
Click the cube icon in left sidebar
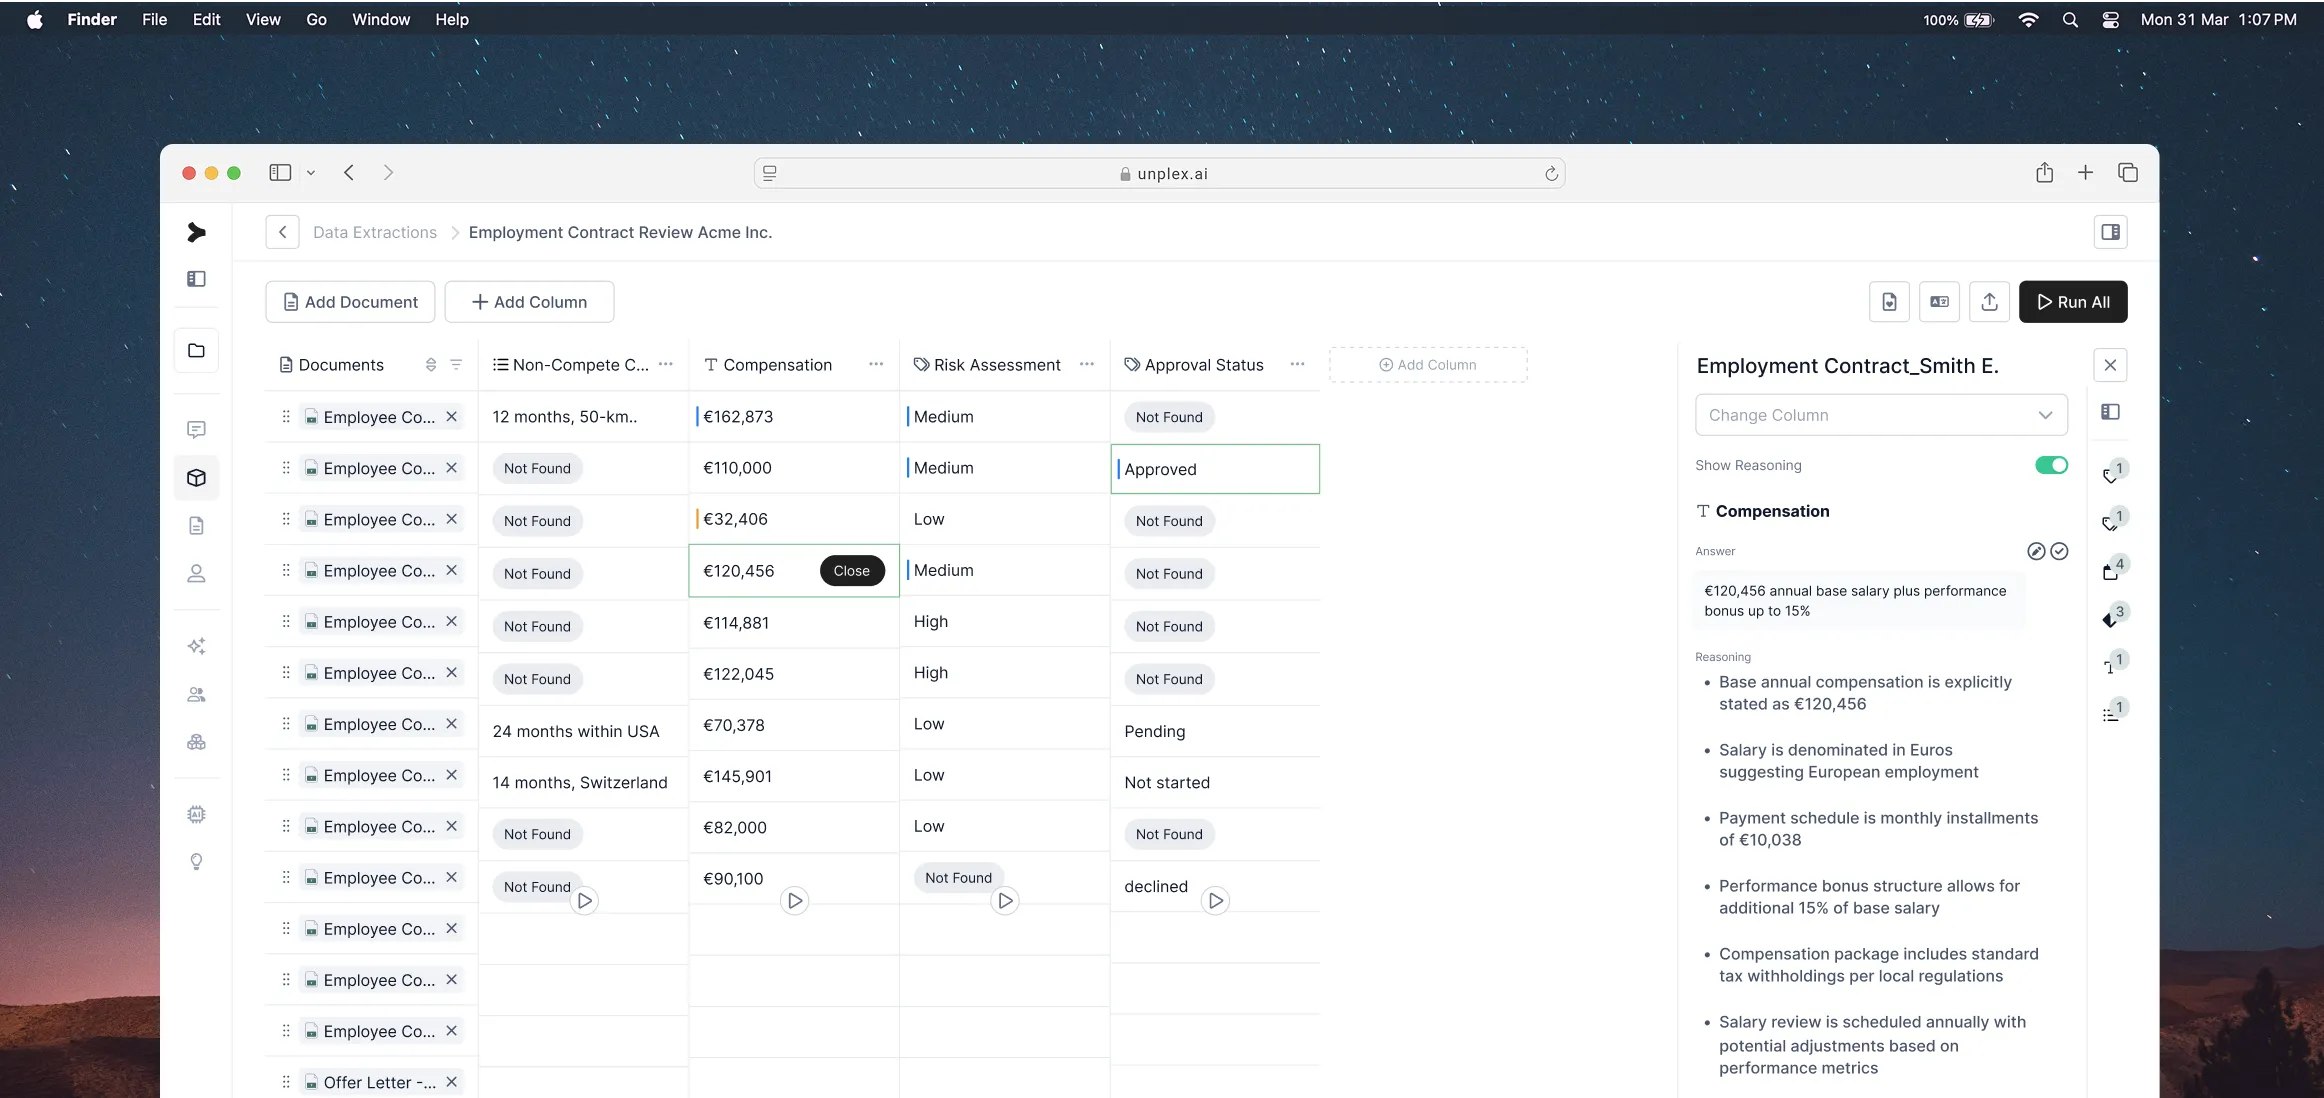point(196,478)
